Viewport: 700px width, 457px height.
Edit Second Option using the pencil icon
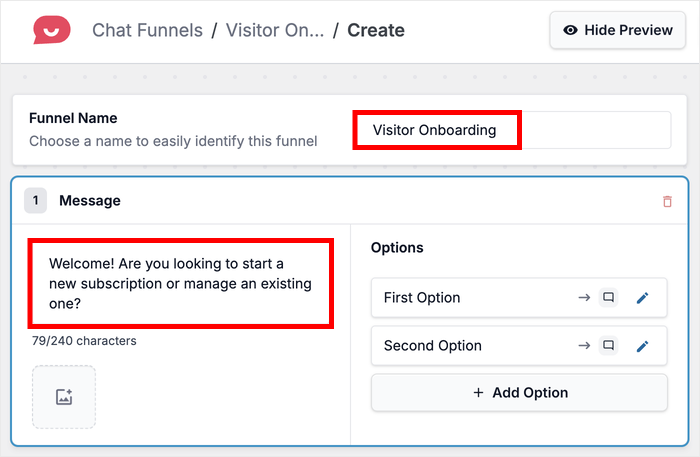click(x=643, y=346)
